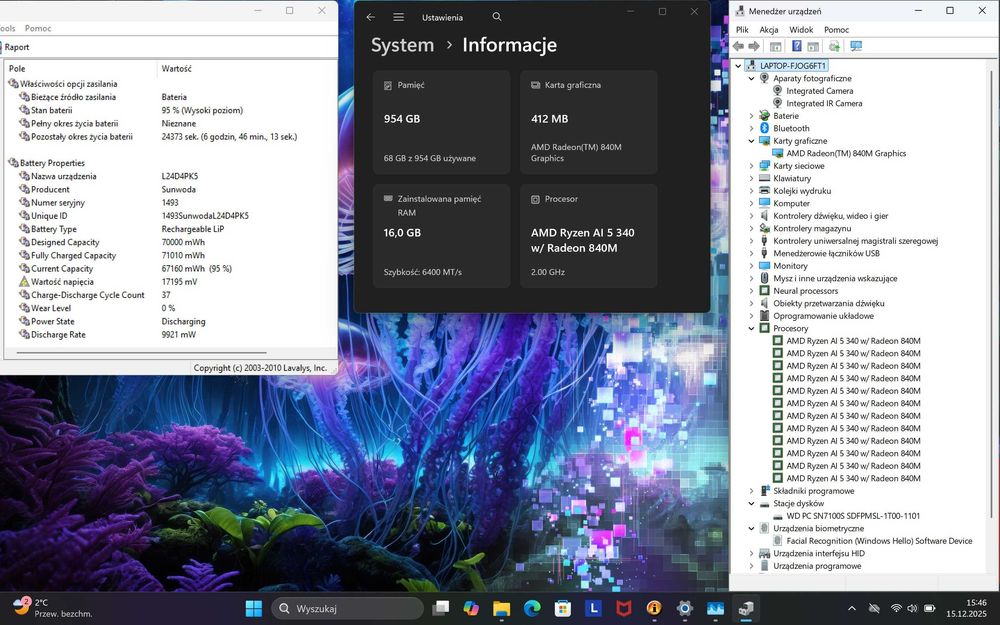The image size is (1000, 625).
Task: Select WD PC SN7100S disk drive entry
Action: [853, 516]
